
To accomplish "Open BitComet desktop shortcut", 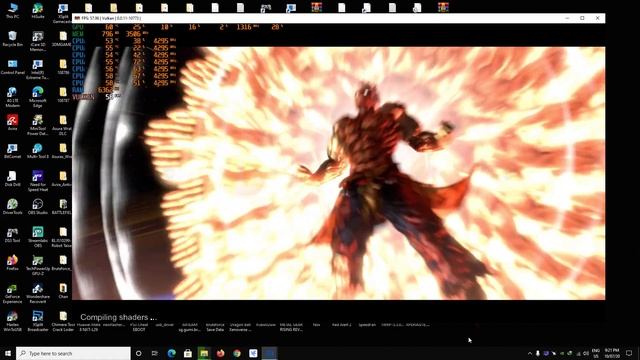I will coord(12,151).
